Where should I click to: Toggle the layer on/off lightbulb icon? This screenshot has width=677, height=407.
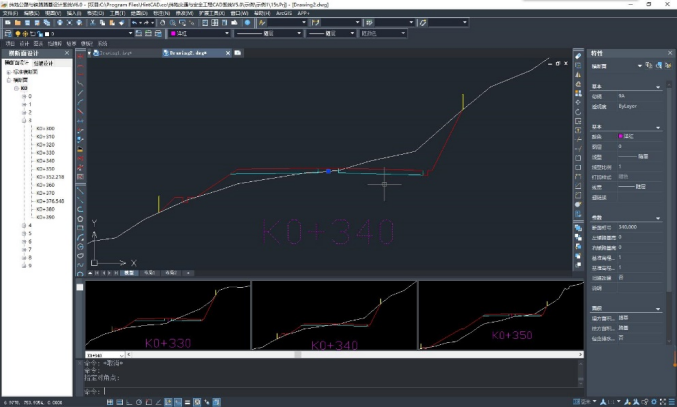tap(17, 33)
